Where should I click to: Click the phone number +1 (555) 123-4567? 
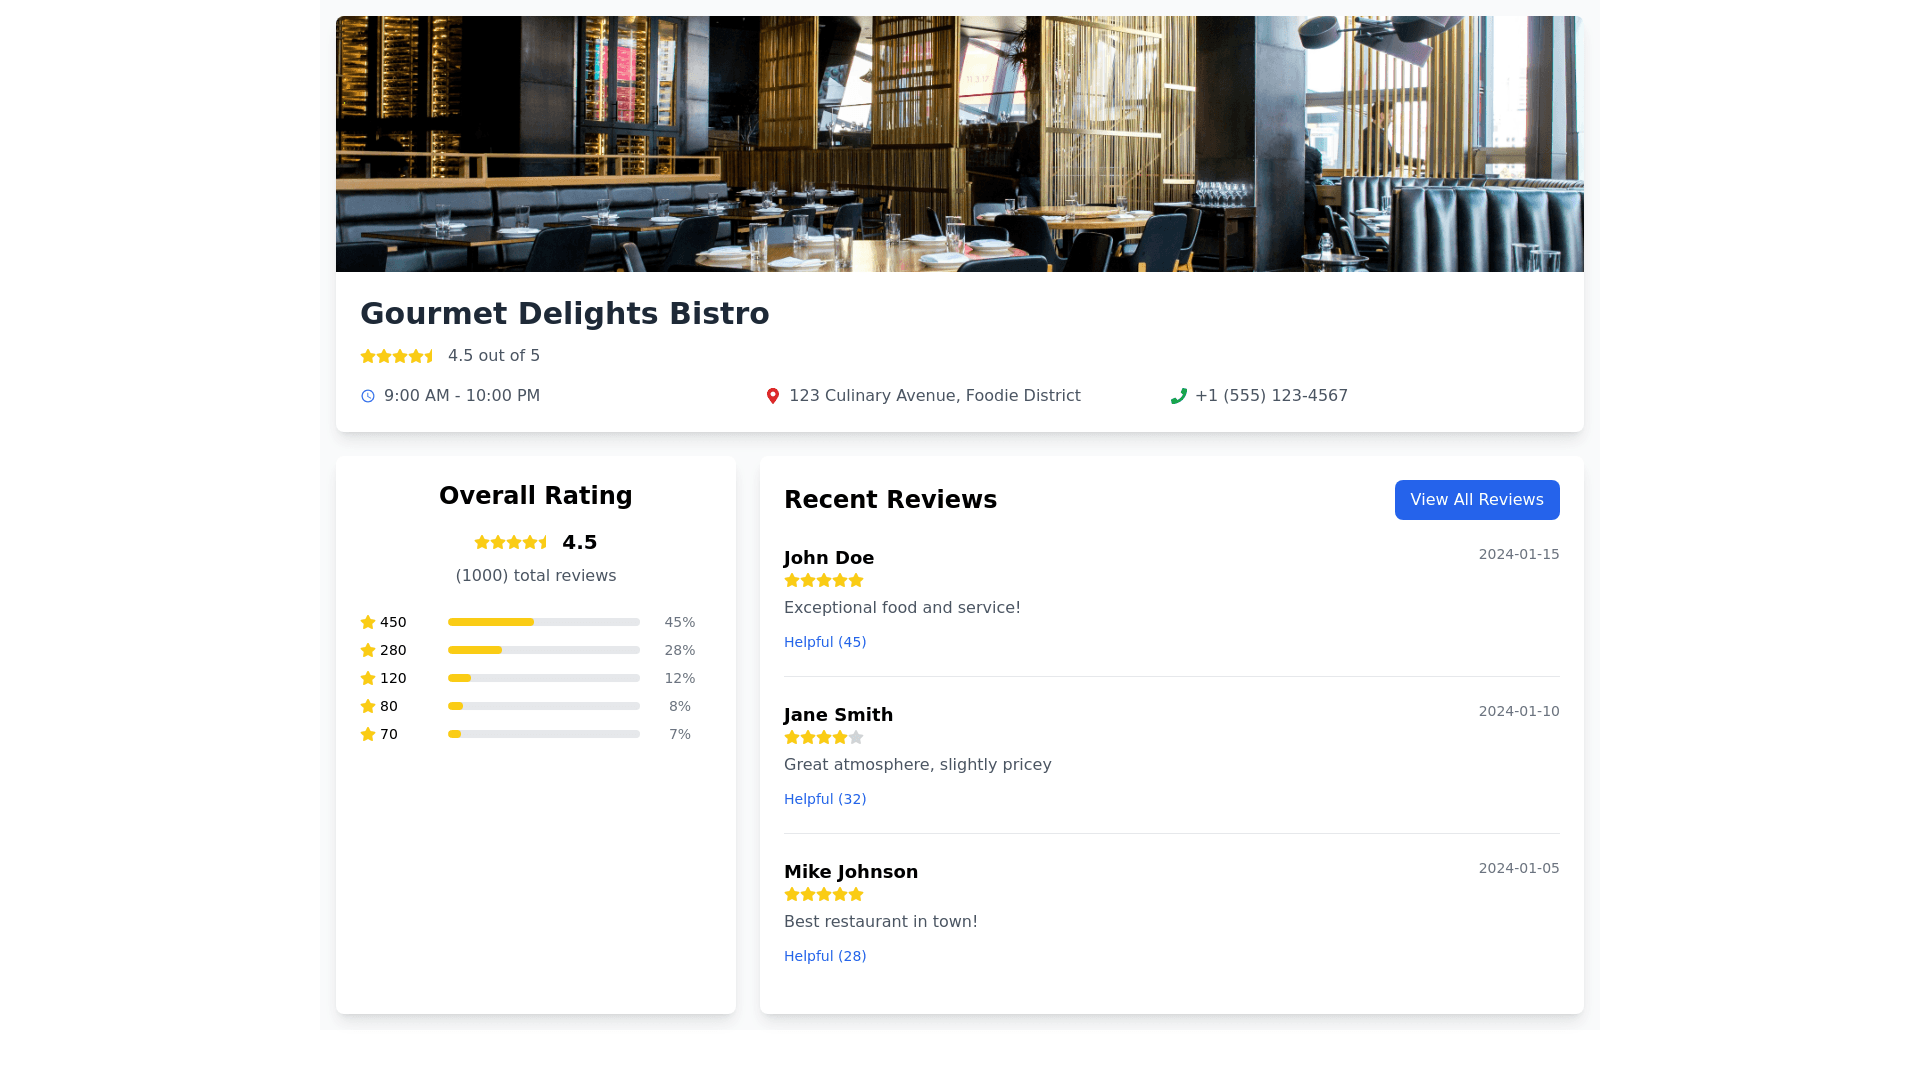pos(1271,396)
